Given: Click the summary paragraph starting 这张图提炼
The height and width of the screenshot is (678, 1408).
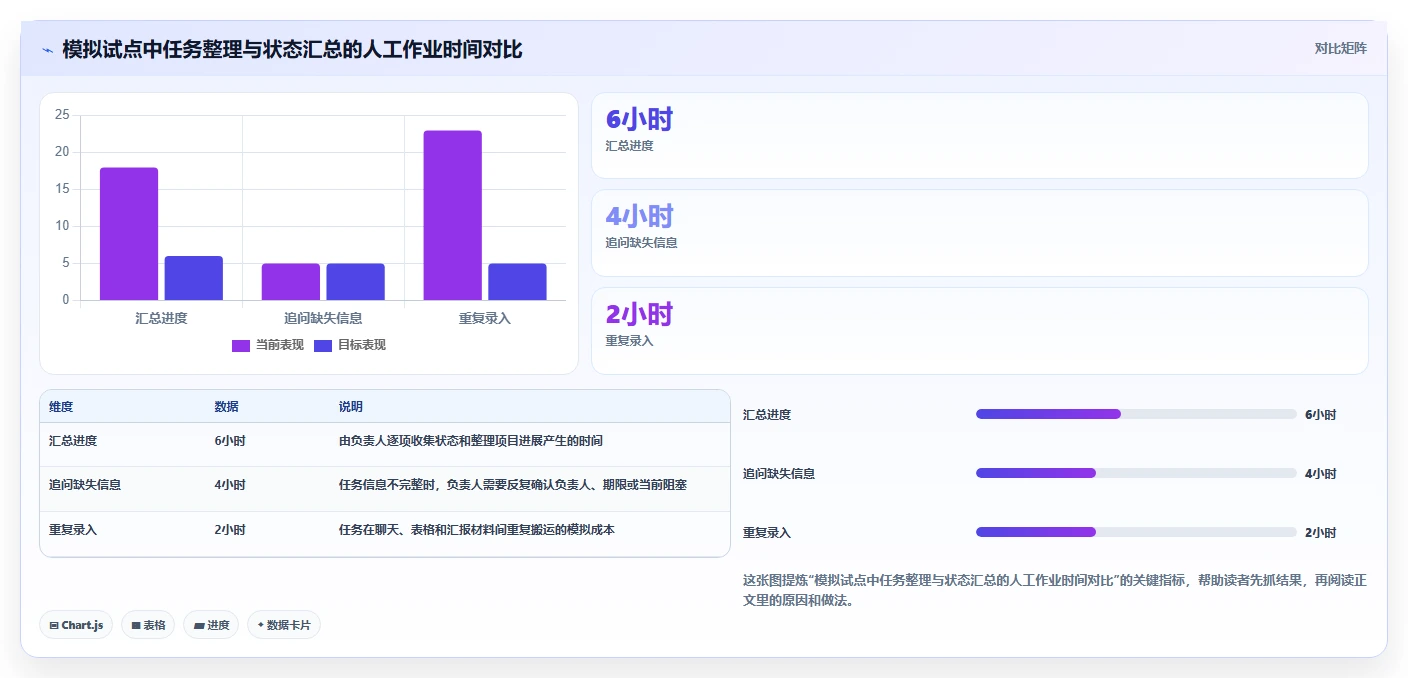Looking at the screenshot, I should tap(1055, 591).
